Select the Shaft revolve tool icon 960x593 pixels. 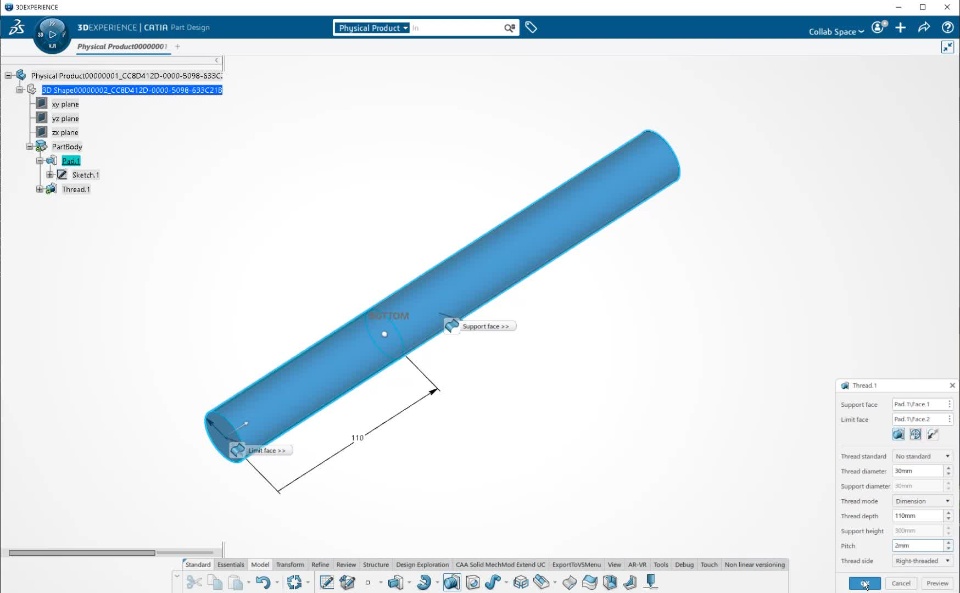tap(424, 582)
